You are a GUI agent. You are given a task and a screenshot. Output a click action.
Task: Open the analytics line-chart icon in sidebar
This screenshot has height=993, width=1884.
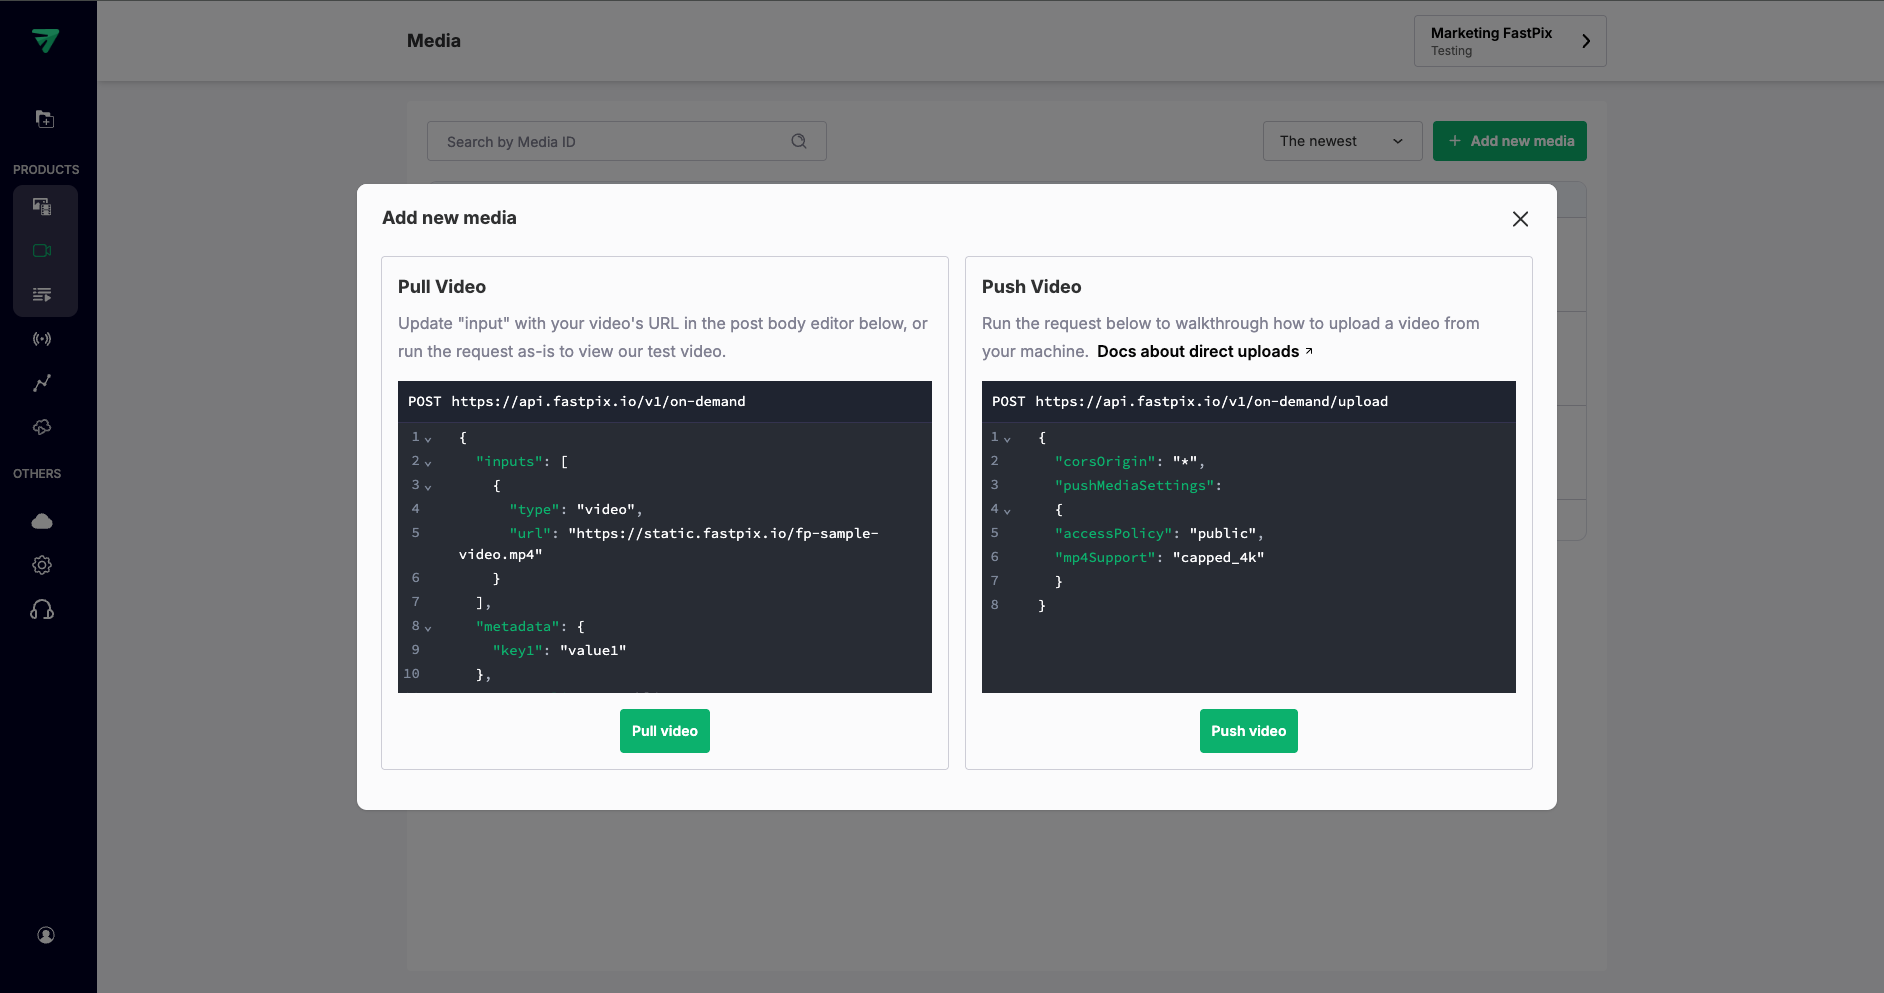click(x=44, y=383)
